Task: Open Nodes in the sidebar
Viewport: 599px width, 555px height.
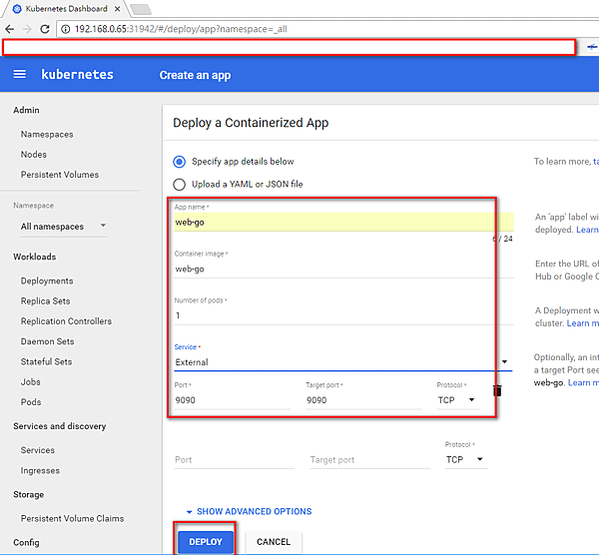Action: coord(34,154)
